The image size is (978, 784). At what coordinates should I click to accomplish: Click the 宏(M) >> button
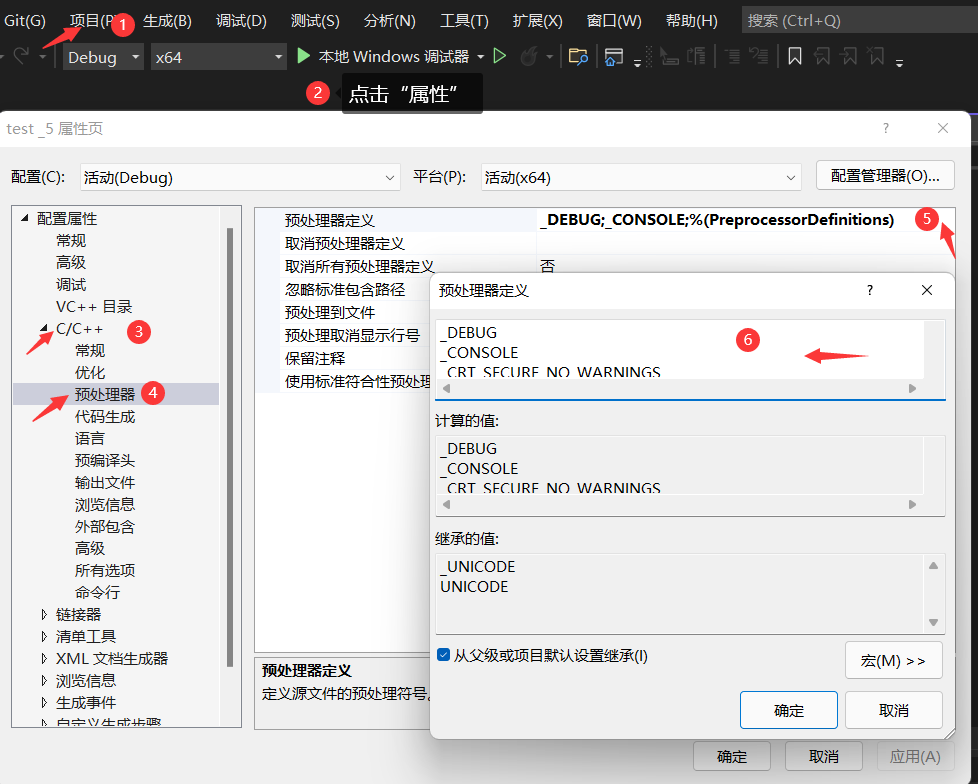pos(893,660)
